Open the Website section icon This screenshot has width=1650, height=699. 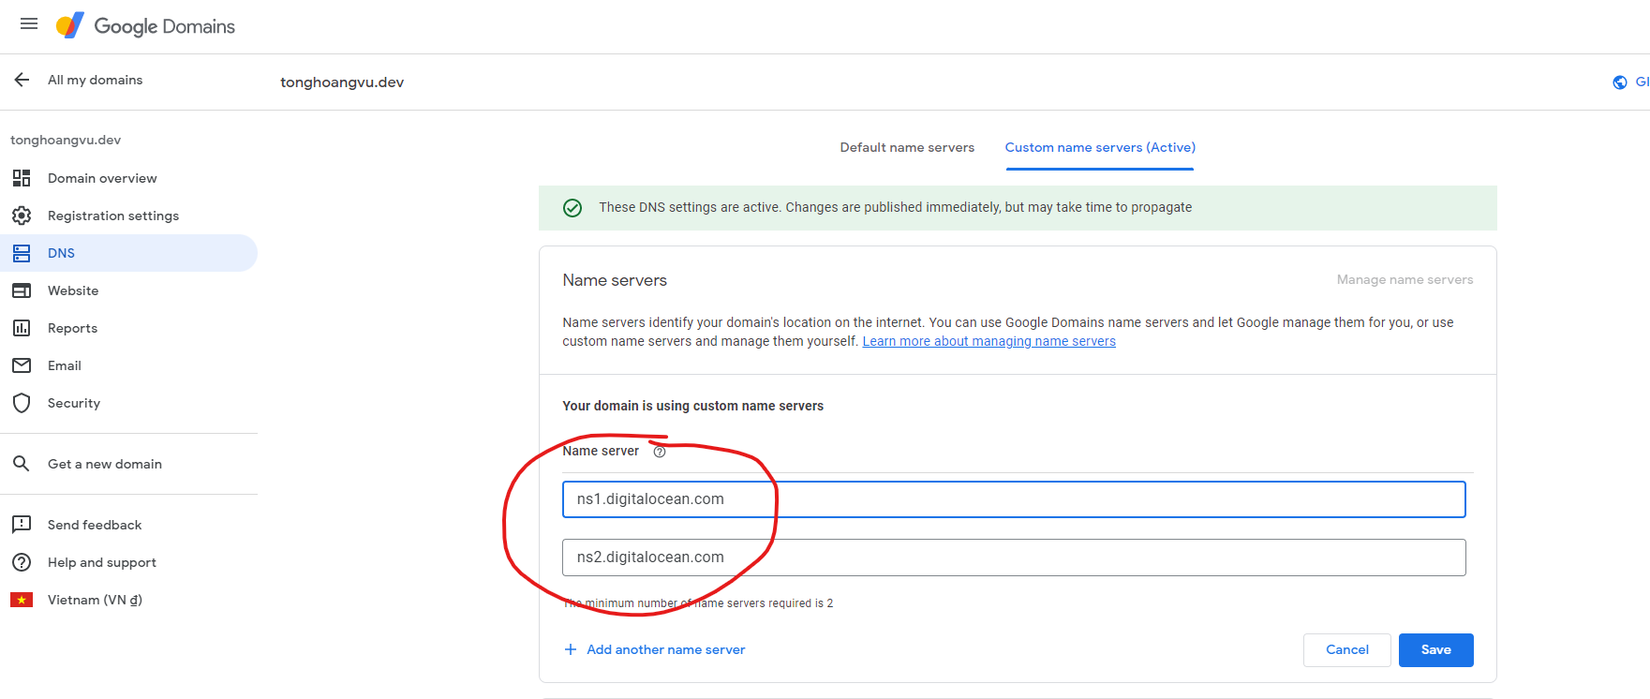coord(21,291)
